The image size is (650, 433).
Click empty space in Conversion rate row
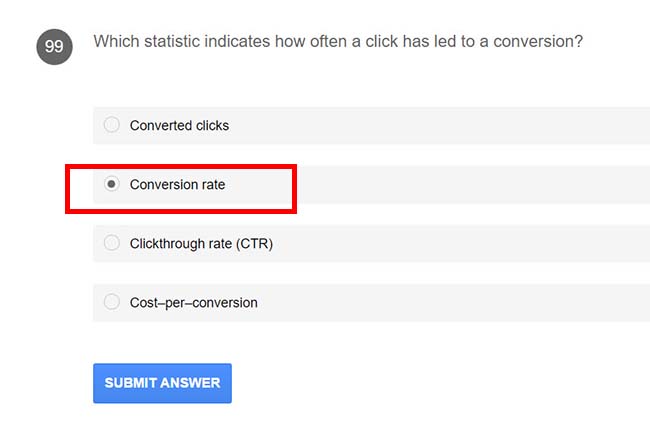point(470,185)
